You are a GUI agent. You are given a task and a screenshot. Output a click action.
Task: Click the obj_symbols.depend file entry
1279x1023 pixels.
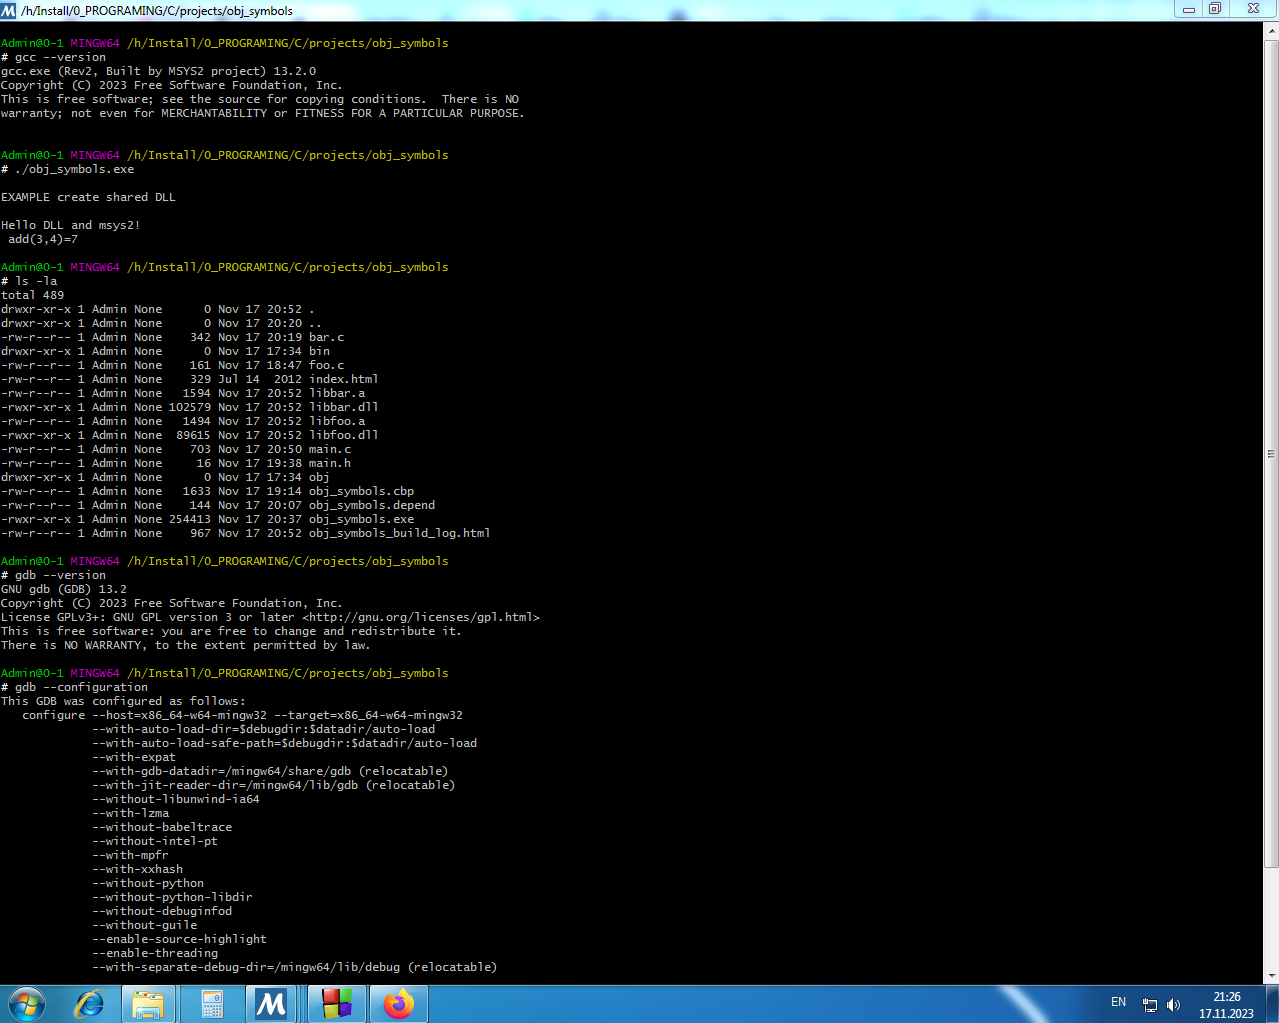[218, 505]
